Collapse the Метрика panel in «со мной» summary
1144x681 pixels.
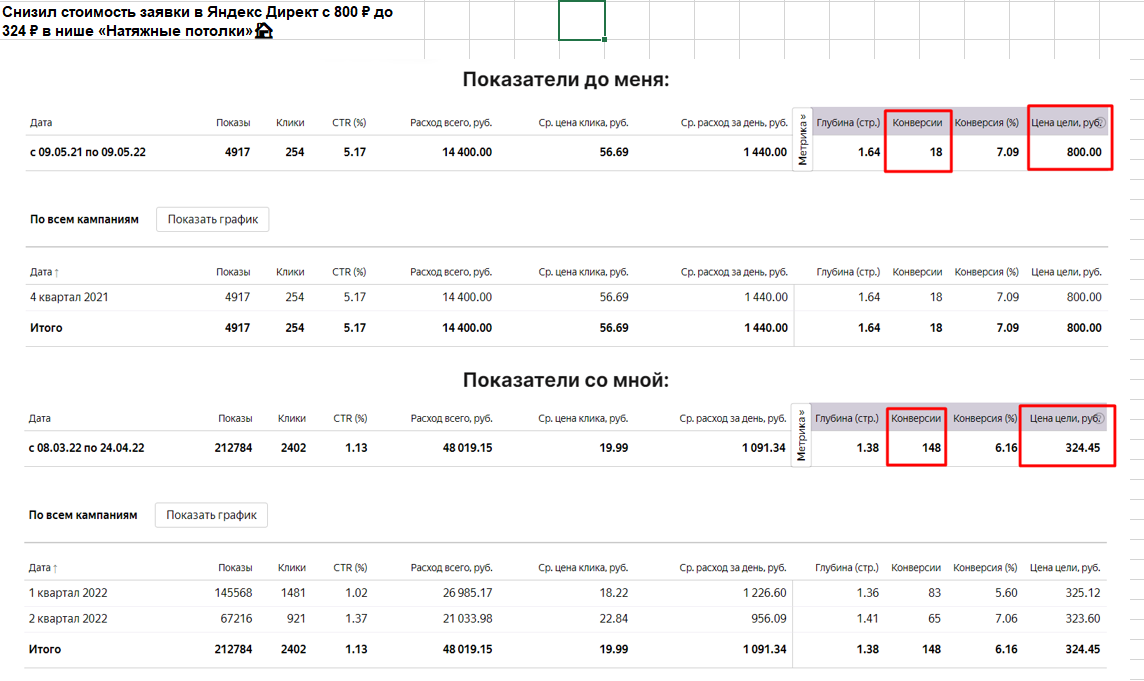pyautogui.click(x=800, y=435)
